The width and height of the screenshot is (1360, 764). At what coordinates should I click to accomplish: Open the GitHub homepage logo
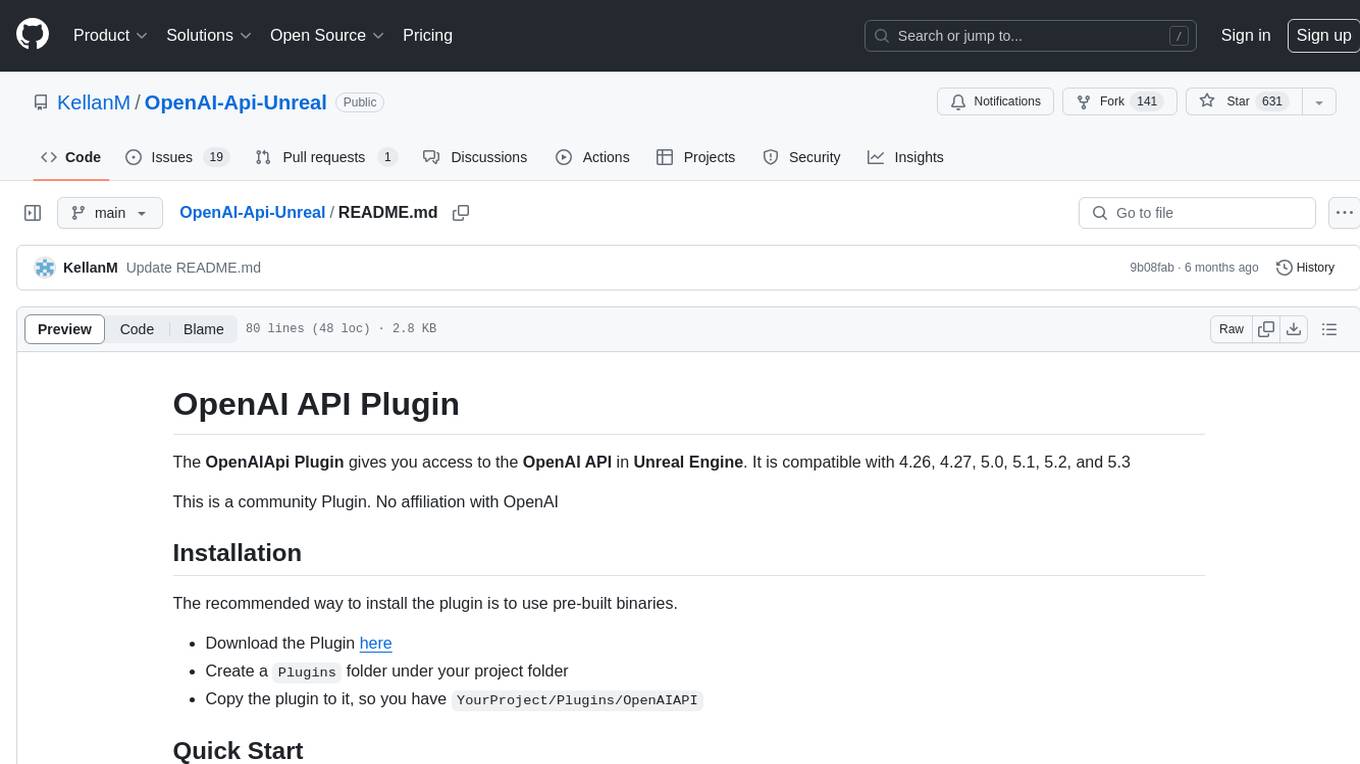[32, 35]
